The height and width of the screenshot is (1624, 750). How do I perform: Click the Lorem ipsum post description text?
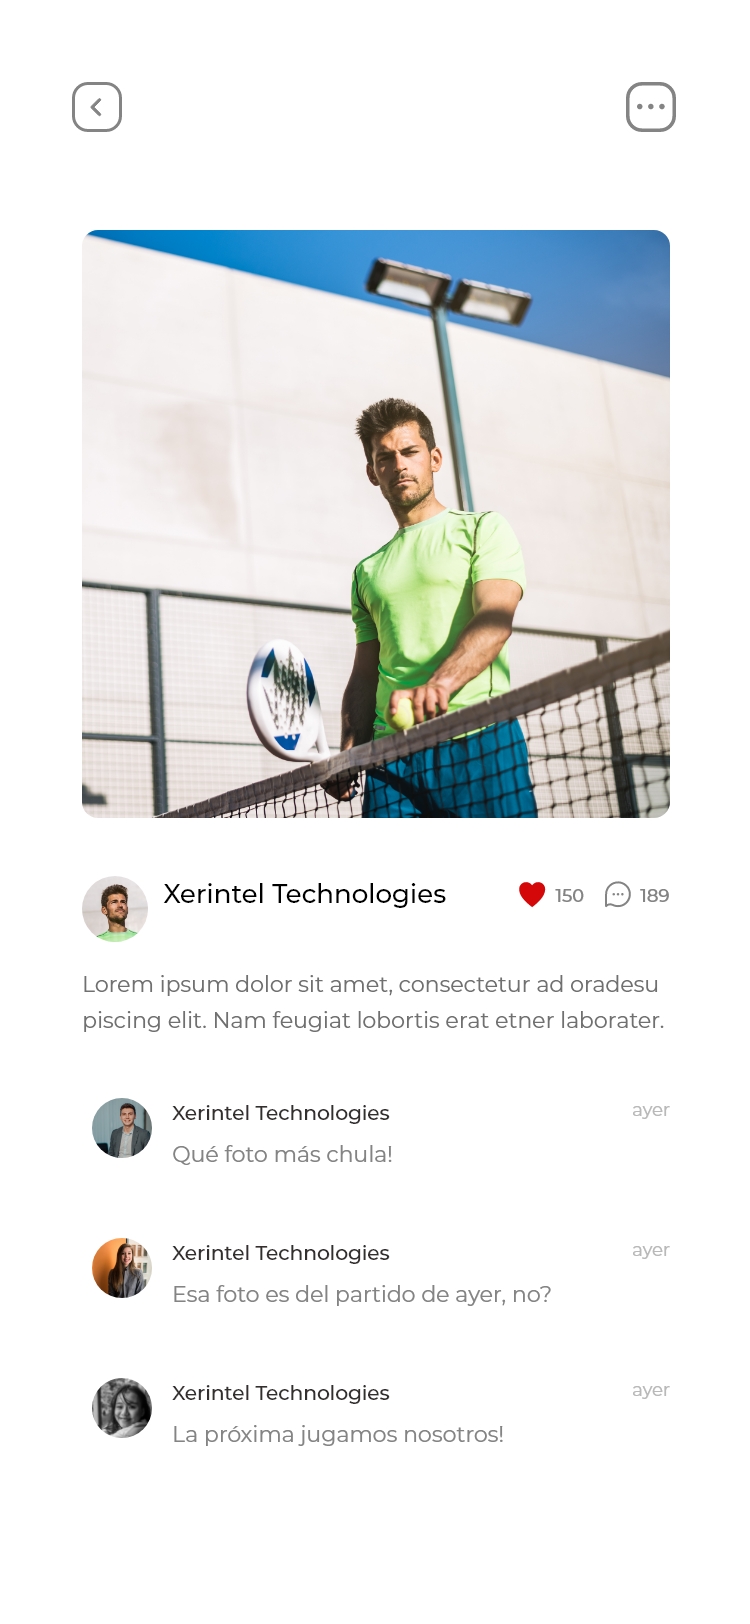(x=374, y=1002)
